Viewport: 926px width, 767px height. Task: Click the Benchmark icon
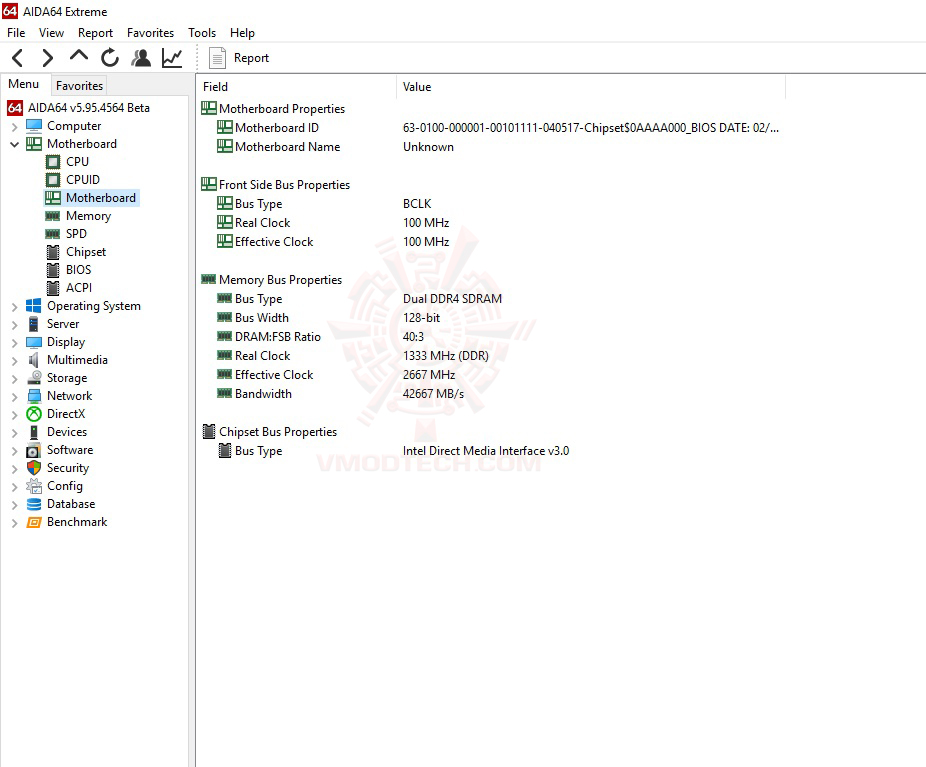tap(34, 522)
